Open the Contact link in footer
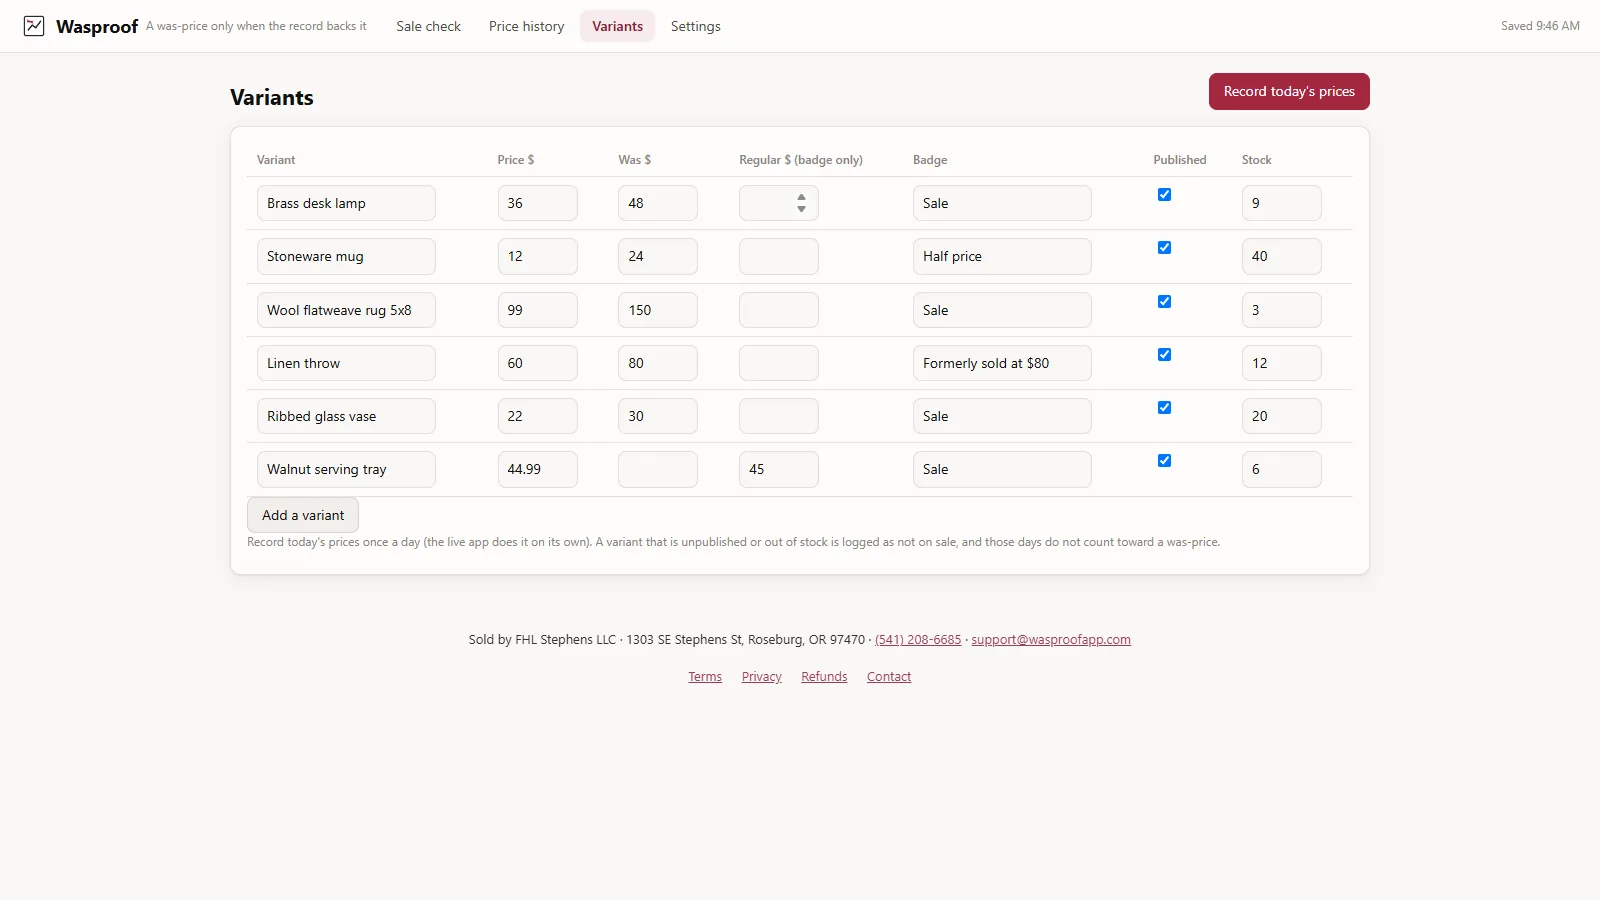This screenshot has height=900, width=1600. tap(889, 677)
